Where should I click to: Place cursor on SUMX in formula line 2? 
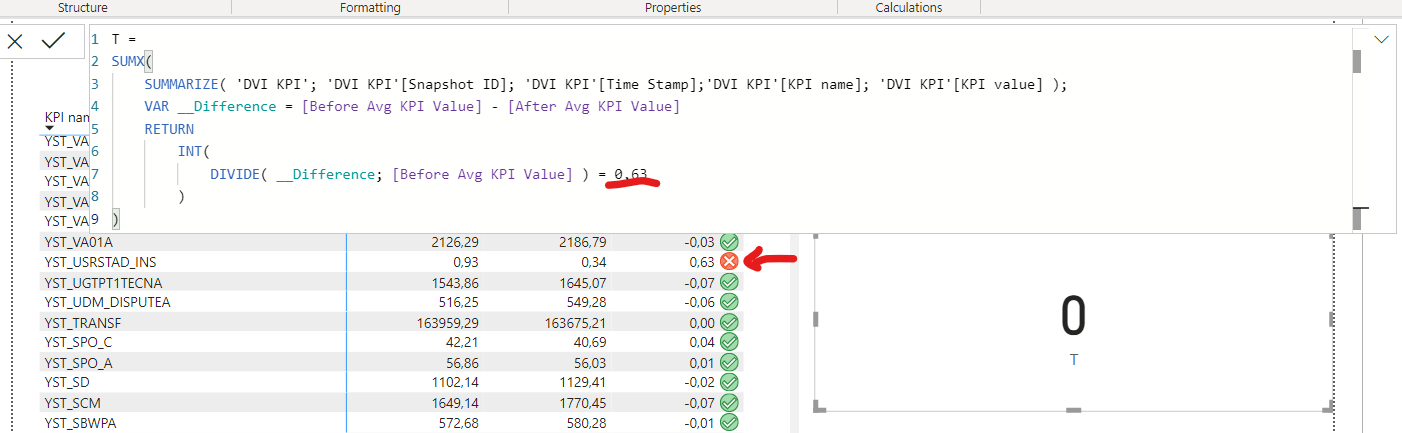(128, 62)
